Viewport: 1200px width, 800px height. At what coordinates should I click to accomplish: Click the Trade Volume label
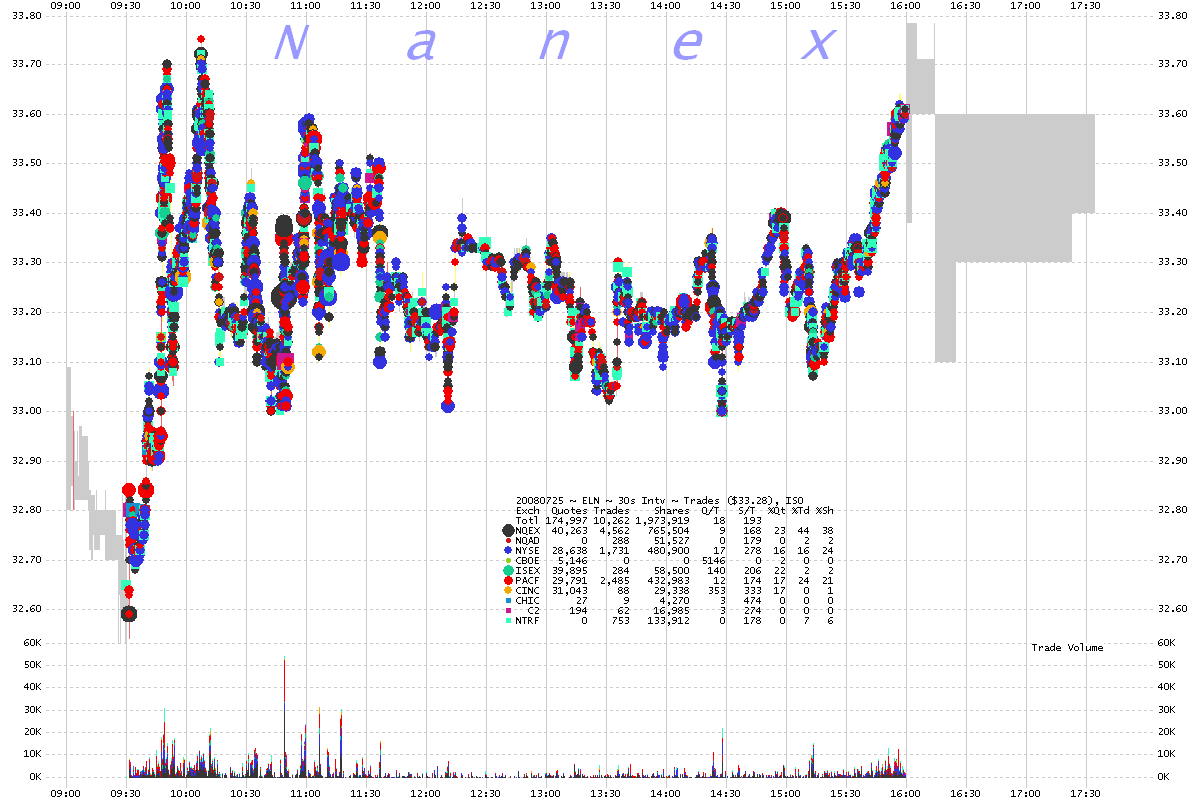pyautogui.click(x=1067, y=648)
